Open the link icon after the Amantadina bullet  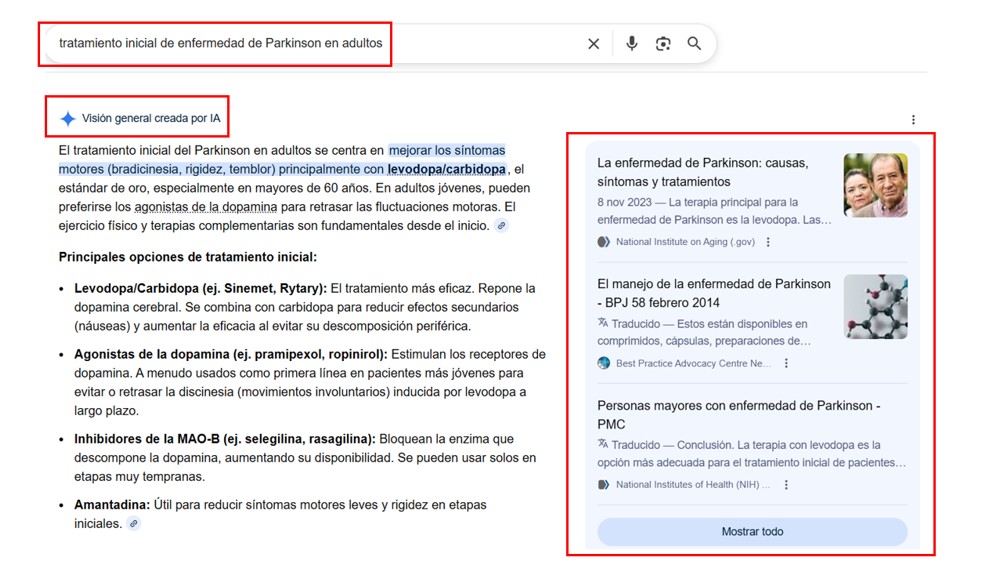coord(134,524)
